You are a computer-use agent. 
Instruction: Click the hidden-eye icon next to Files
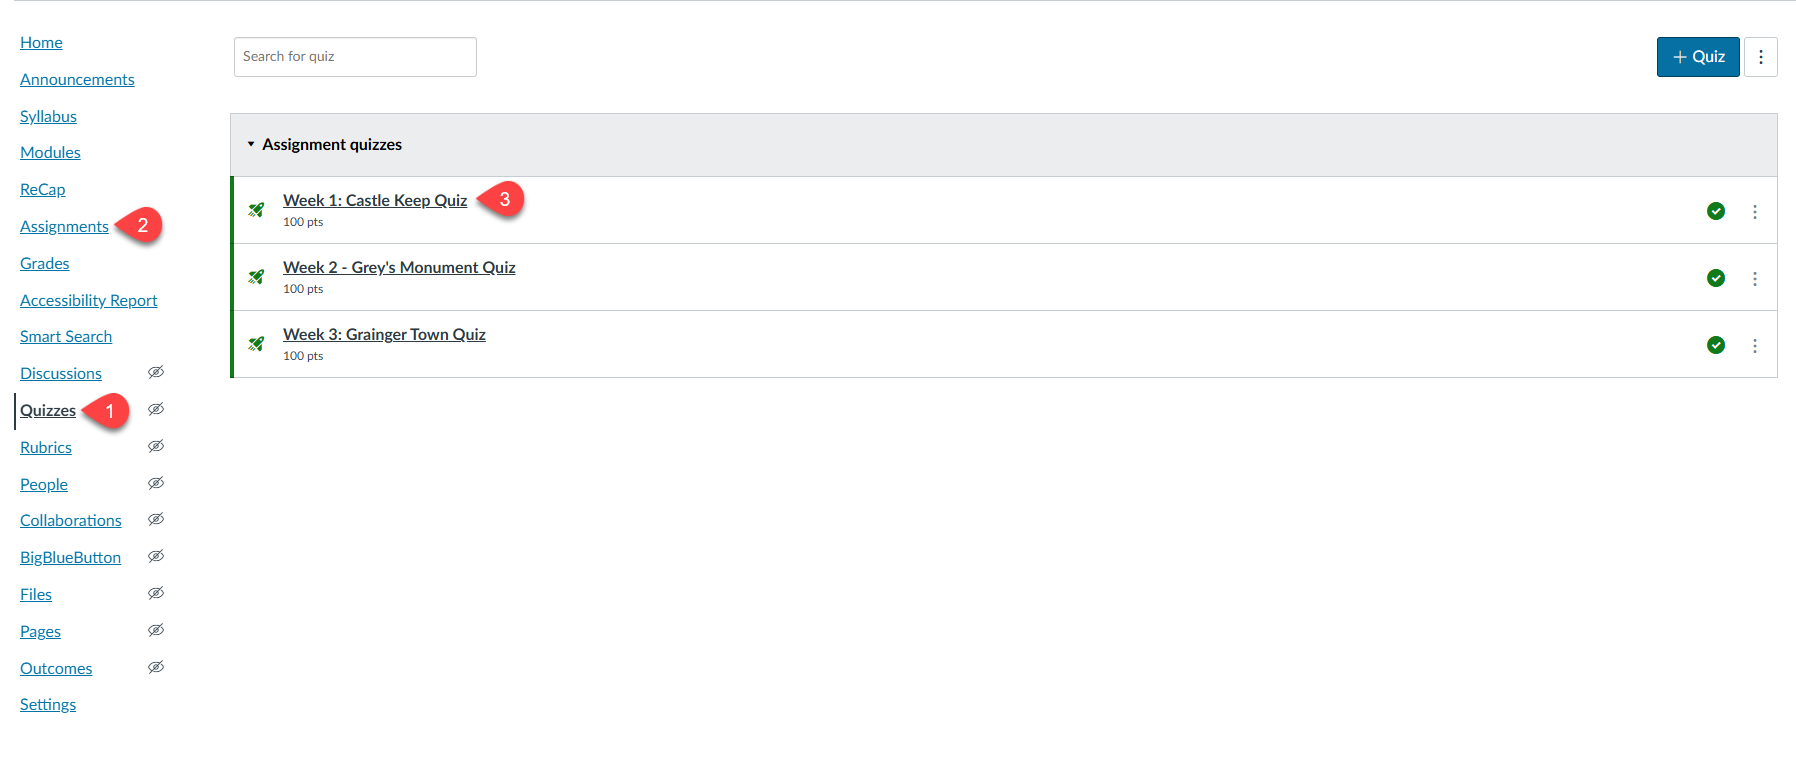pos(156,593)
